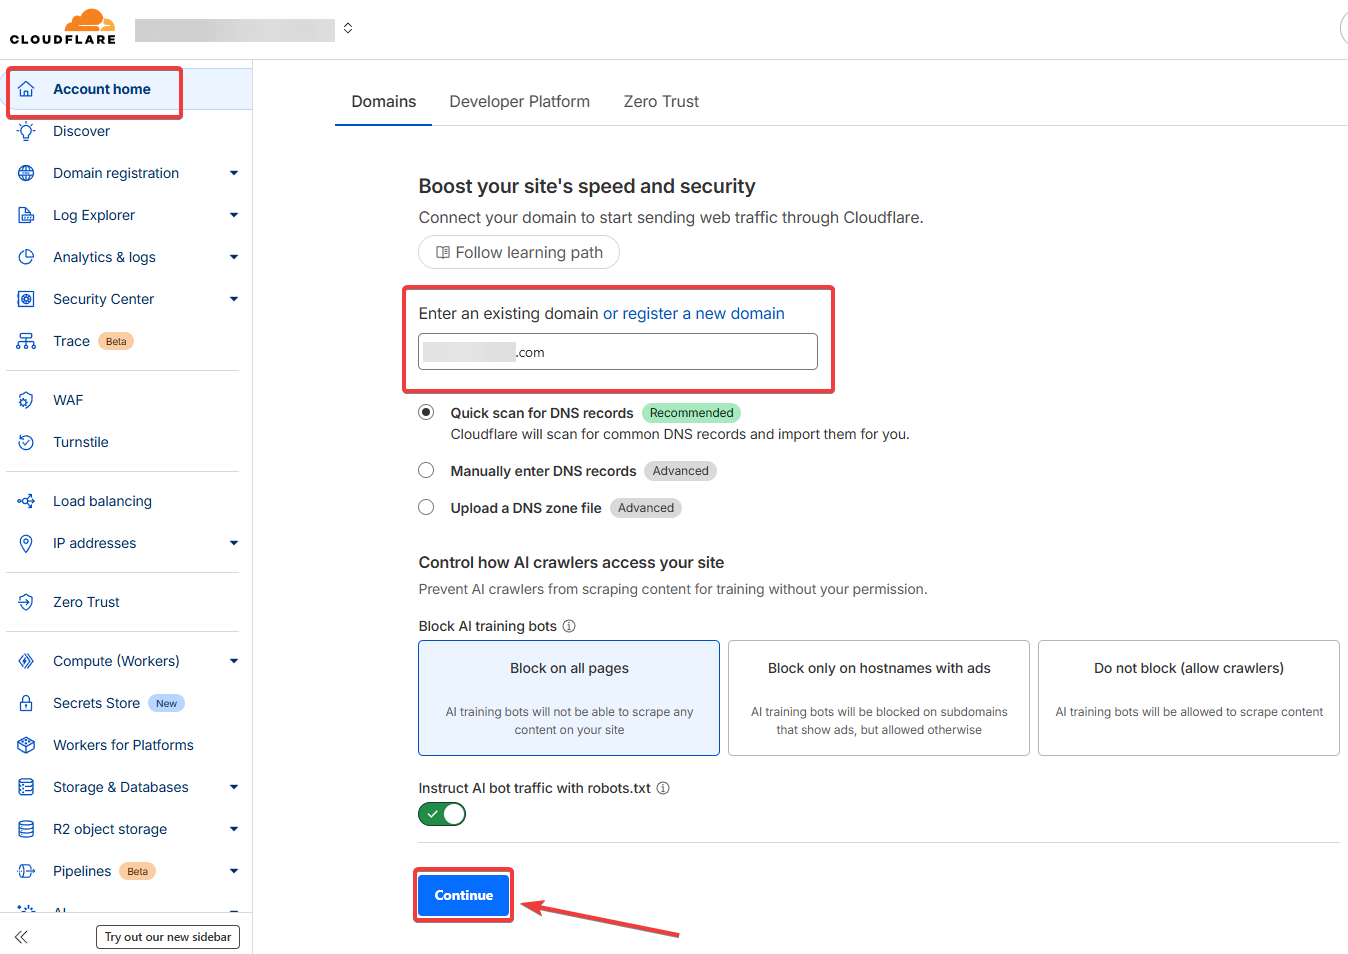The width and height of the screenshot is (1348, 954).
Task: Open the Turnstile icon in sidebar
Action: pos(27,442)
